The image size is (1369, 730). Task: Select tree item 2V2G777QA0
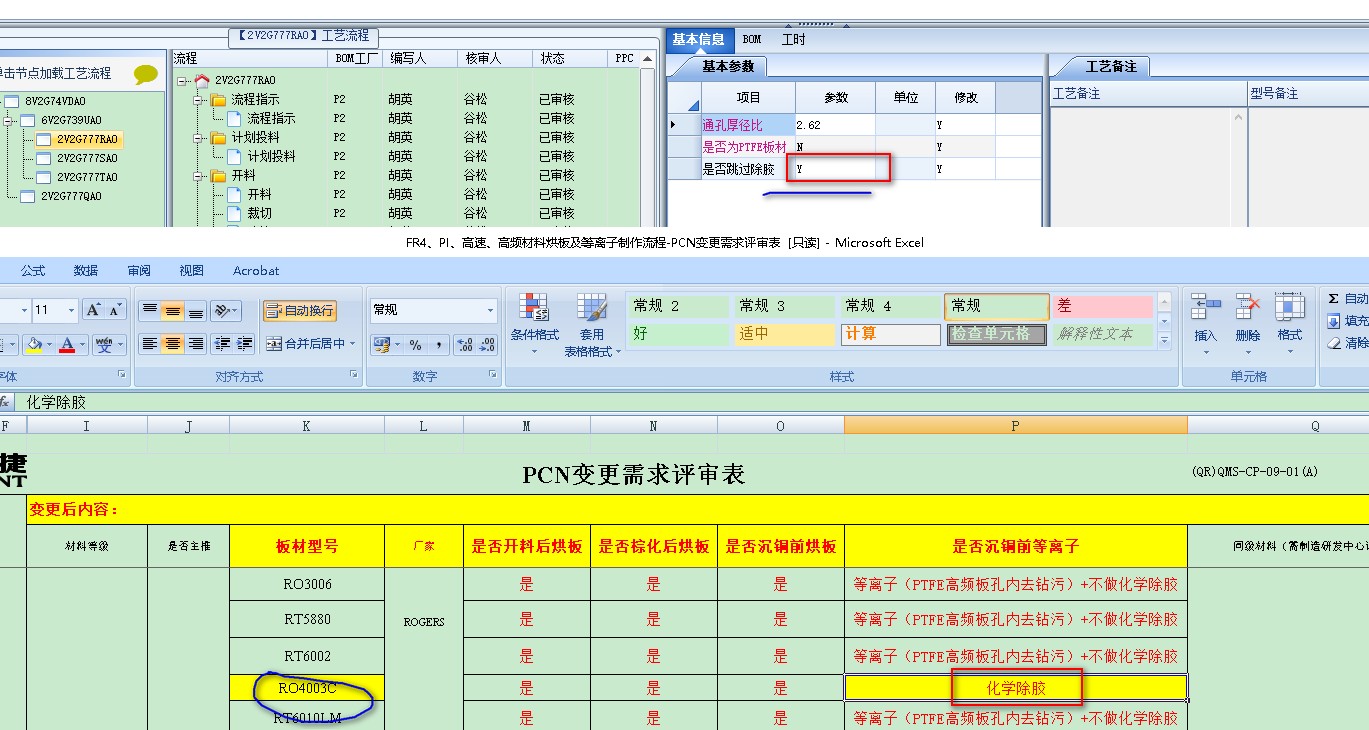tap(71, 196)
